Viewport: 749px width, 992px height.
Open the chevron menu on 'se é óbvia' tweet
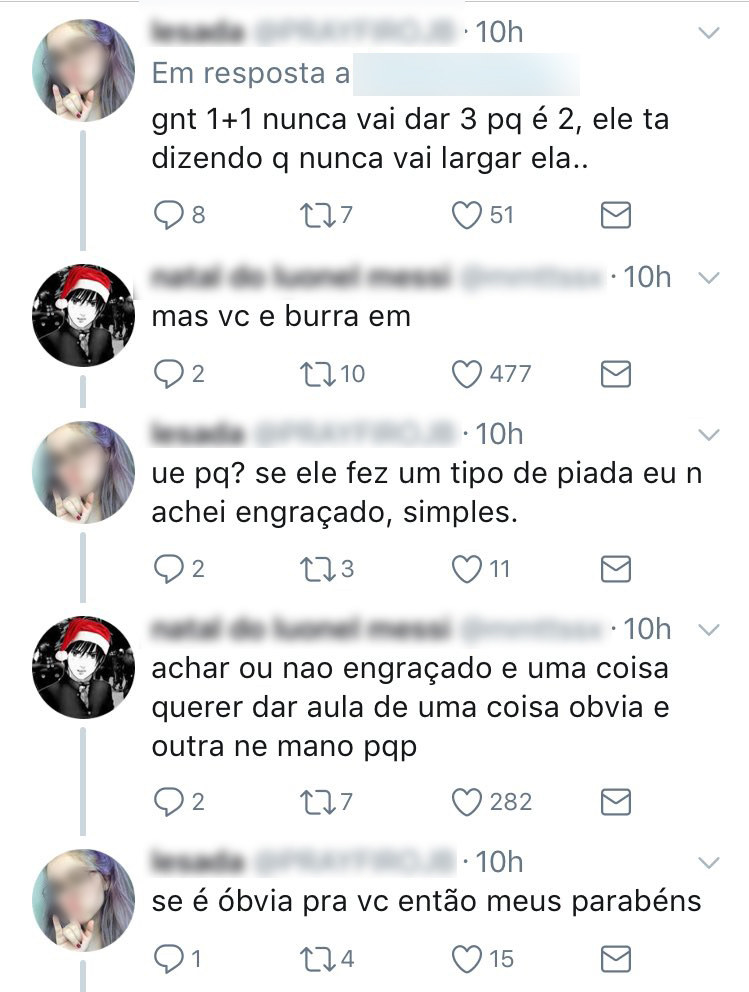(709, 862)
